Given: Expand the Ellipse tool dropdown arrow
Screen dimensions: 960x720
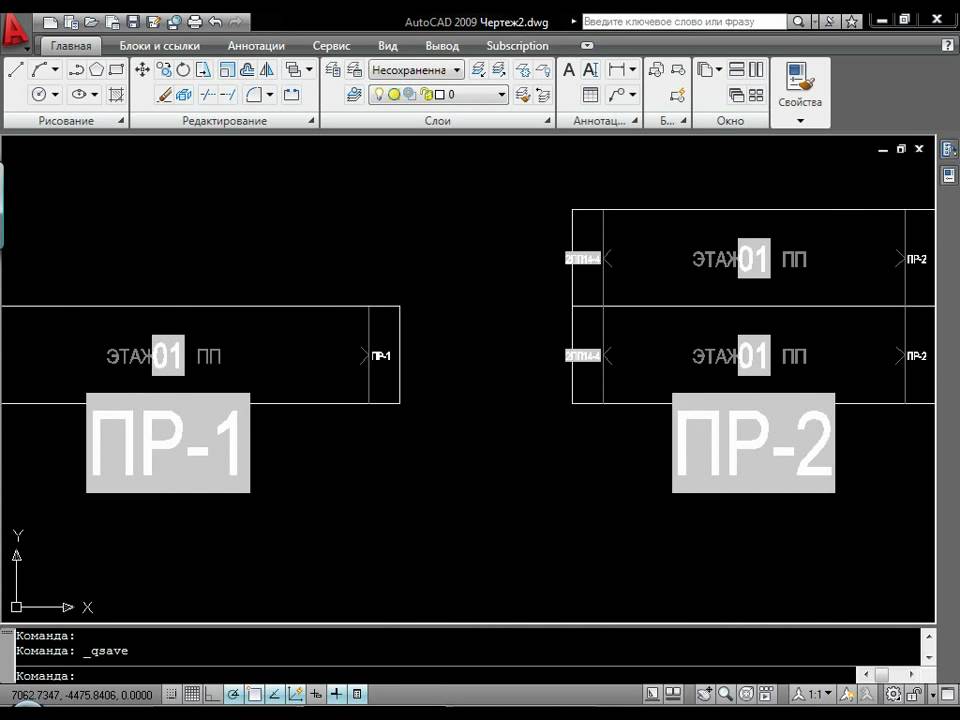Looking at the screenshot, I should [94, 95].
